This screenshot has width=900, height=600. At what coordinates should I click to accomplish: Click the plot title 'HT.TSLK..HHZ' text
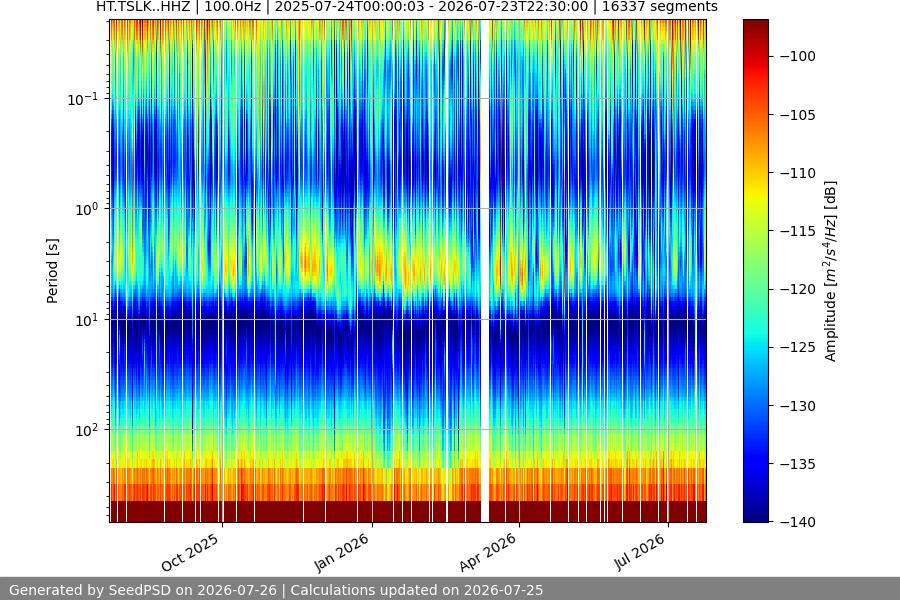[143, 6]
